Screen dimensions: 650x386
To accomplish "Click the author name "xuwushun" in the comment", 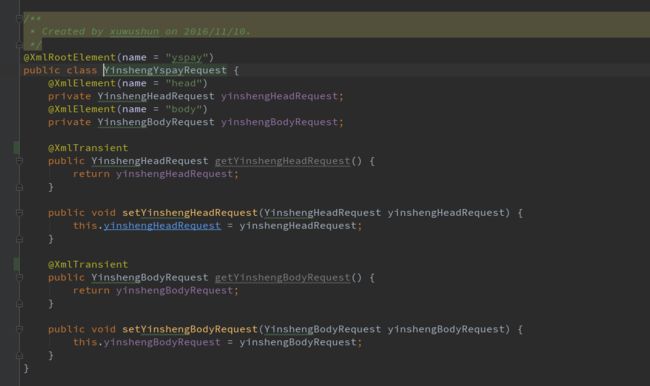I will [x=134, y=32].
